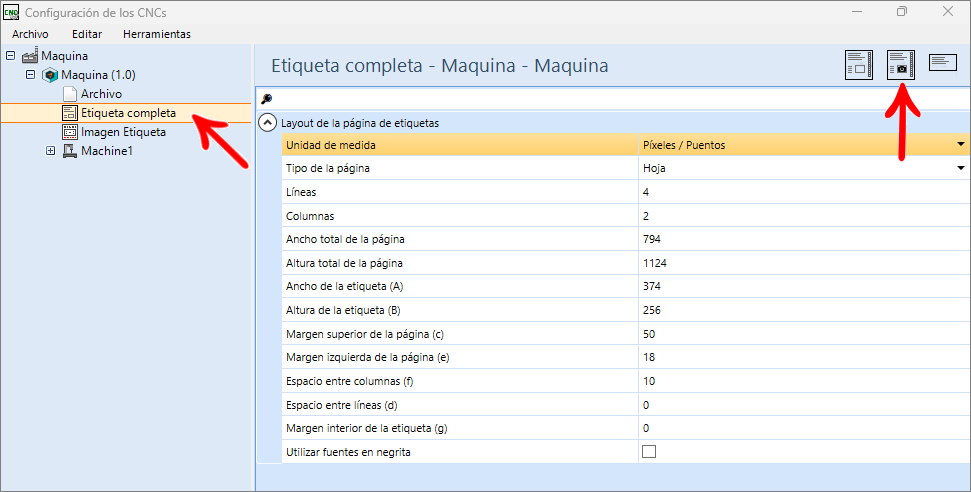Open the Tipo de la página dropdown

pos(961,168)
